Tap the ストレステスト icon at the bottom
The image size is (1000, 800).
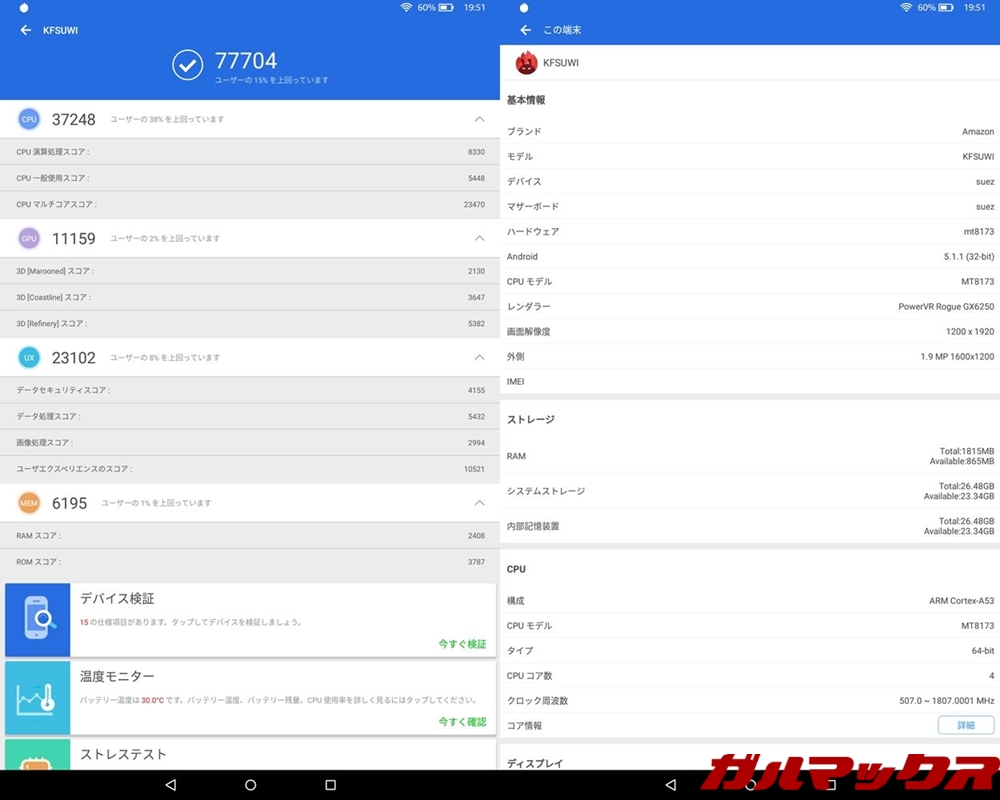(37, 760)
